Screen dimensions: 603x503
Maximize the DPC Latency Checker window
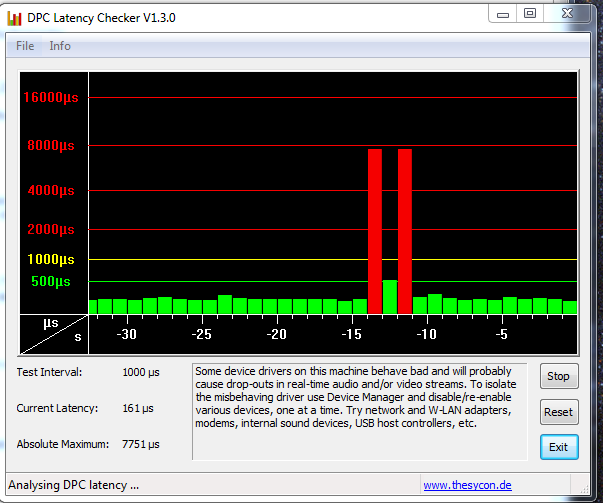click(530, 13)
